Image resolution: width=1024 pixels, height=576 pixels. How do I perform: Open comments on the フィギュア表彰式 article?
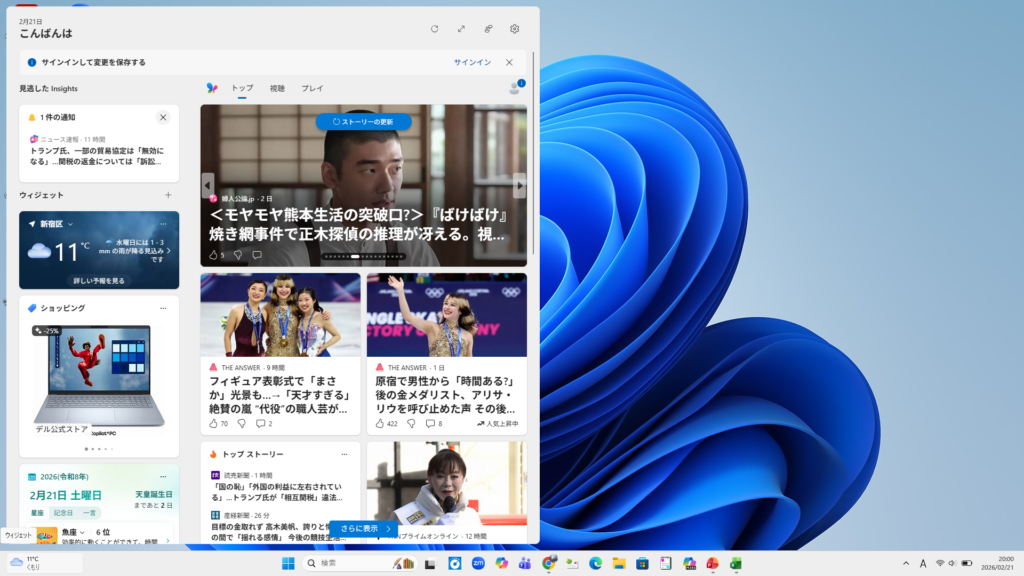pos(259,424)
